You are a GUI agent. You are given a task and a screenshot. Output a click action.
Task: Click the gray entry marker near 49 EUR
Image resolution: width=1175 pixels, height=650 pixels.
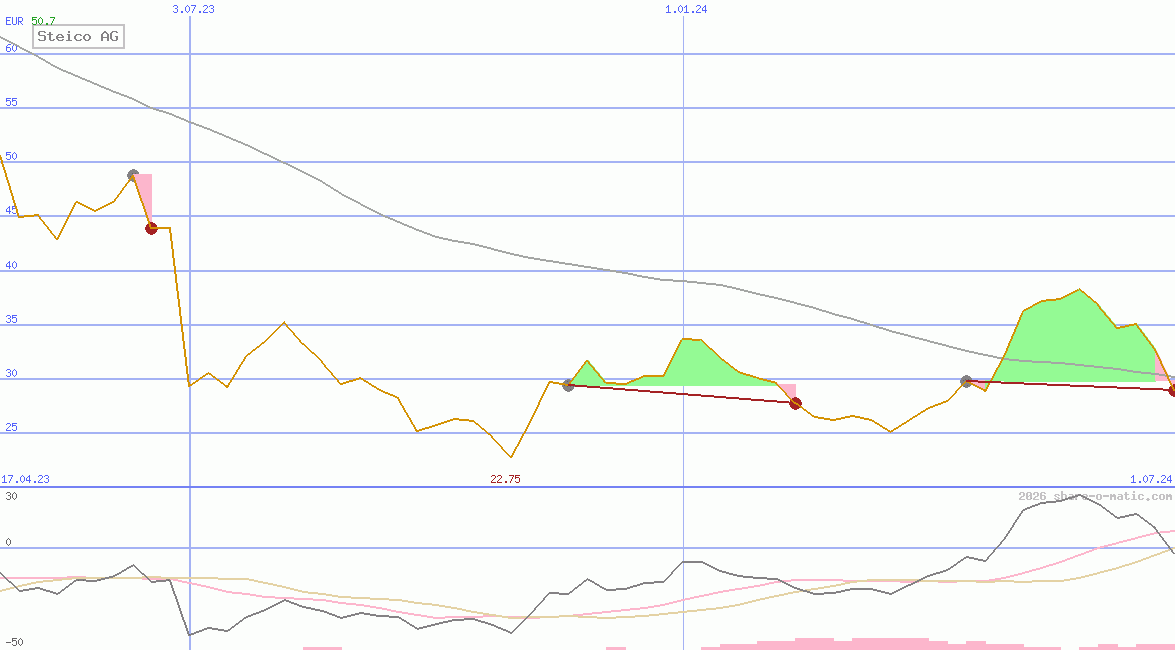(x=133, y=175)
